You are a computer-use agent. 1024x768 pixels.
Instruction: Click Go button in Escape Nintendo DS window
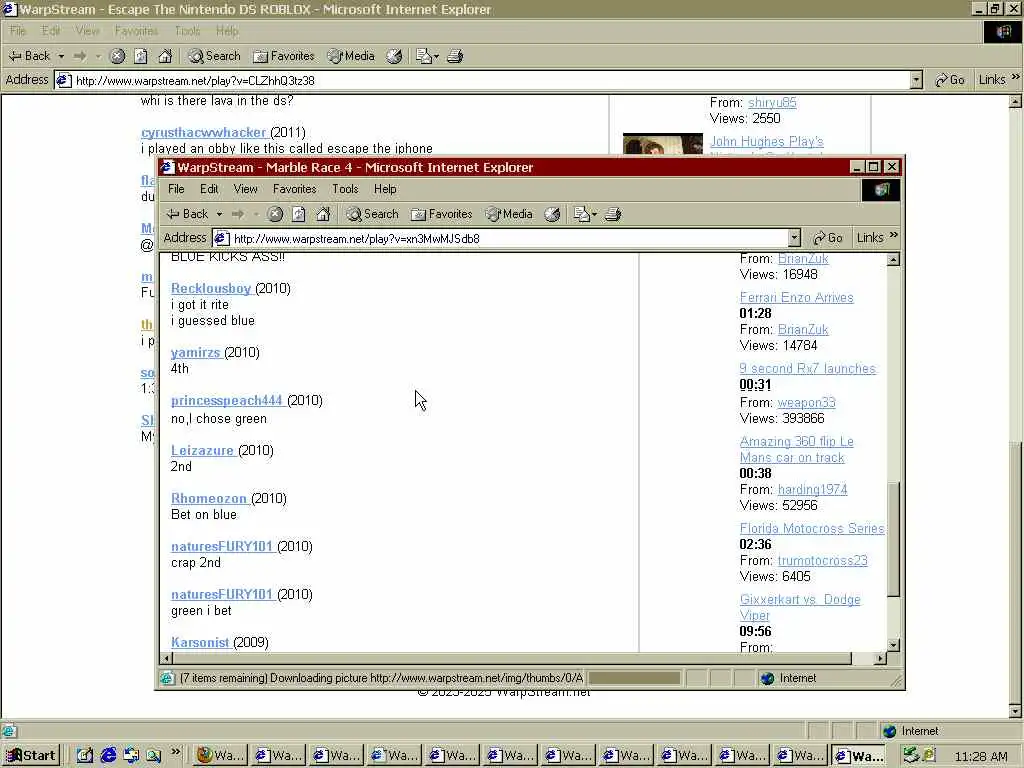pos(950,80)
